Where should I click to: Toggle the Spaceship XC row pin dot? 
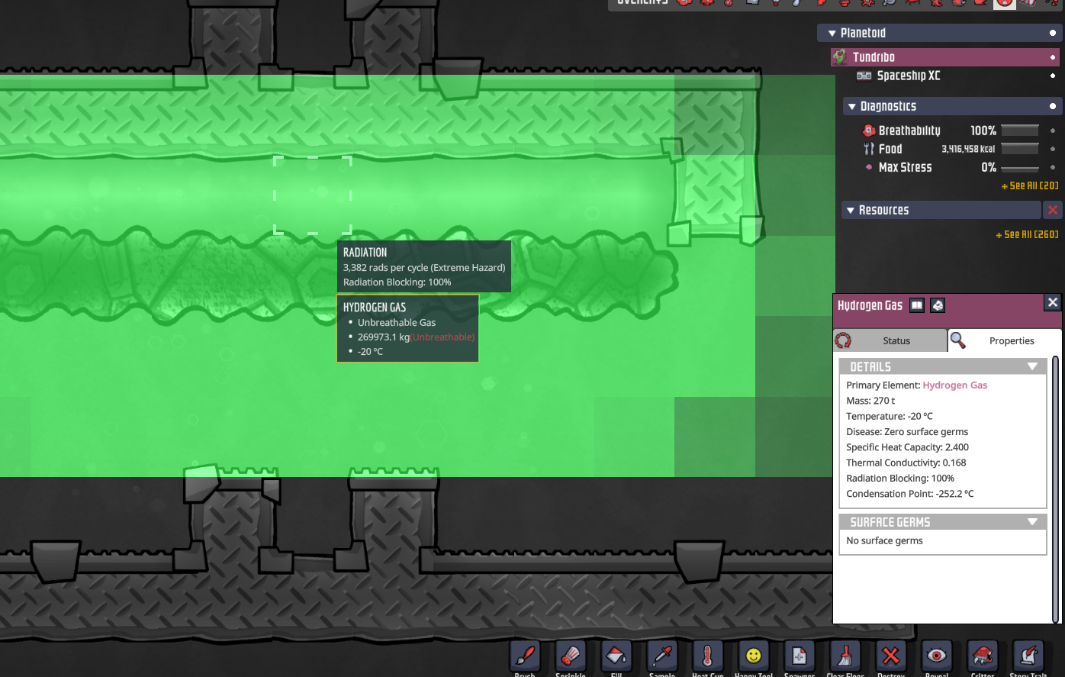pyautogui.click(x=1053, y=75)
